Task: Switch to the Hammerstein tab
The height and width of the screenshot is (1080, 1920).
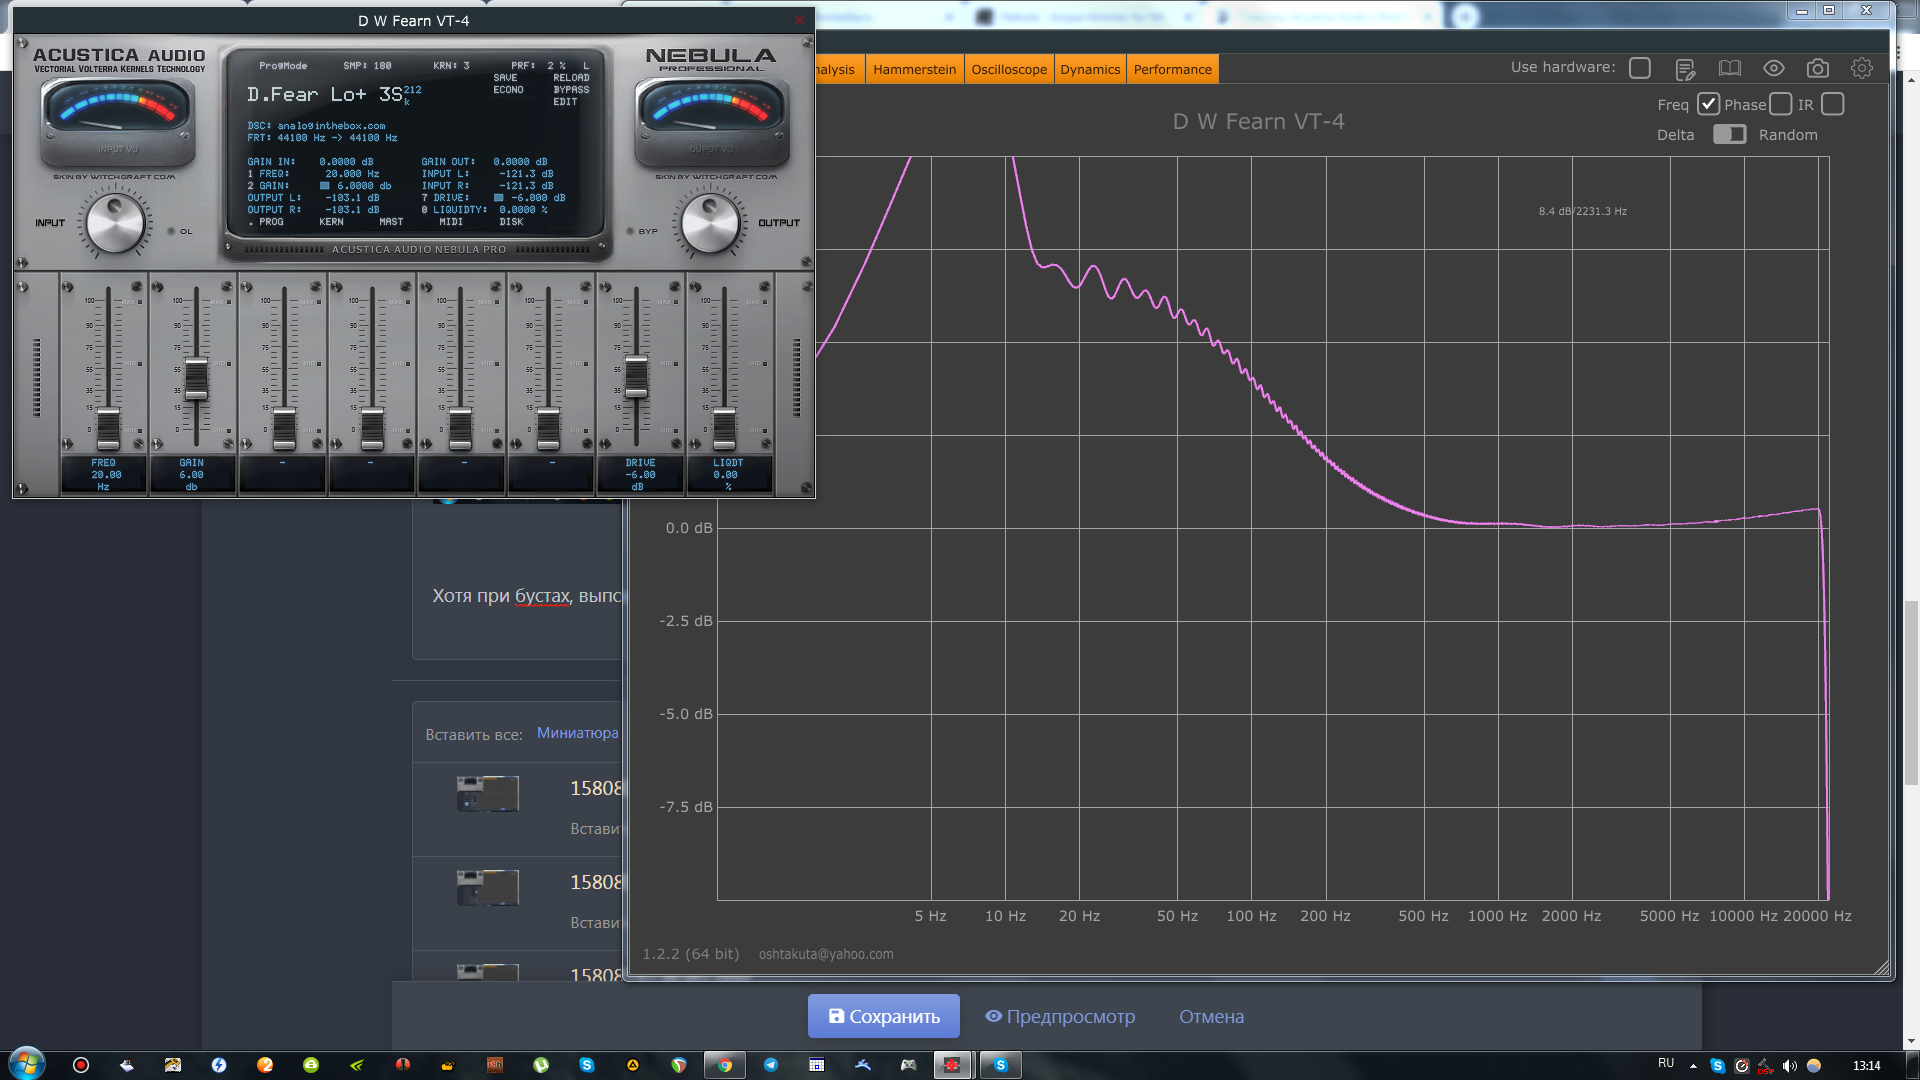Action: click(914, 69)
